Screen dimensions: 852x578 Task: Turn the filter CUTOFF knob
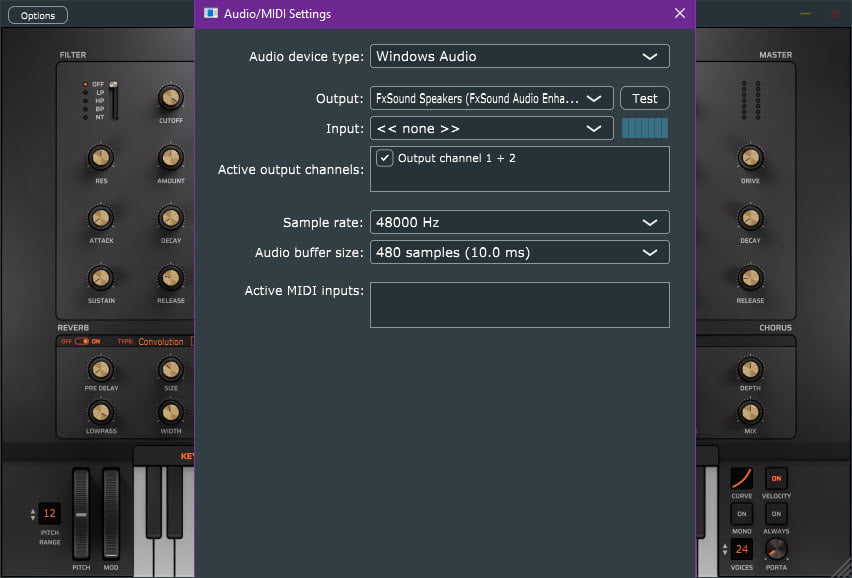tap(171, 98)
